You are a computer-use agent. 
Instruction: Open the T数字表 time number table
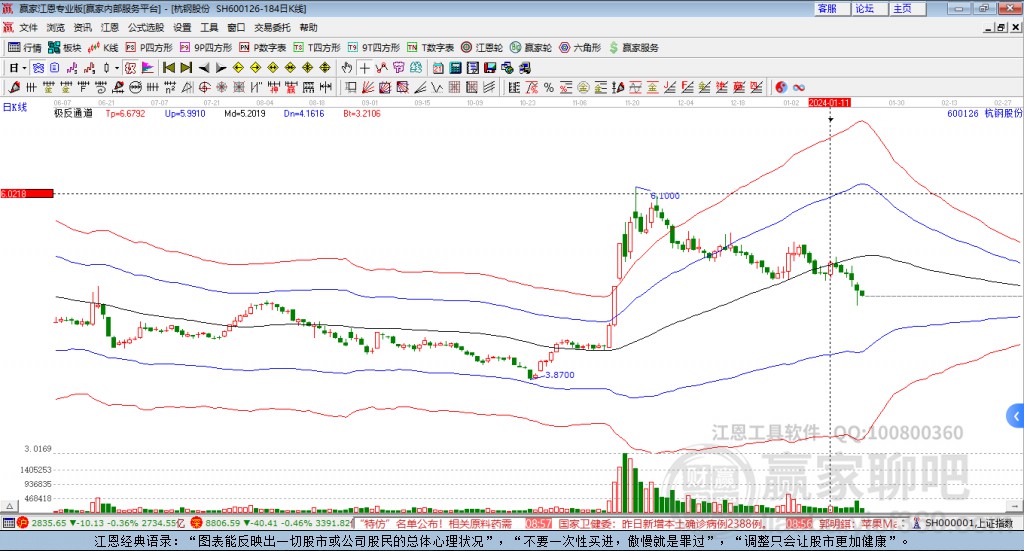tap(430, 48)
